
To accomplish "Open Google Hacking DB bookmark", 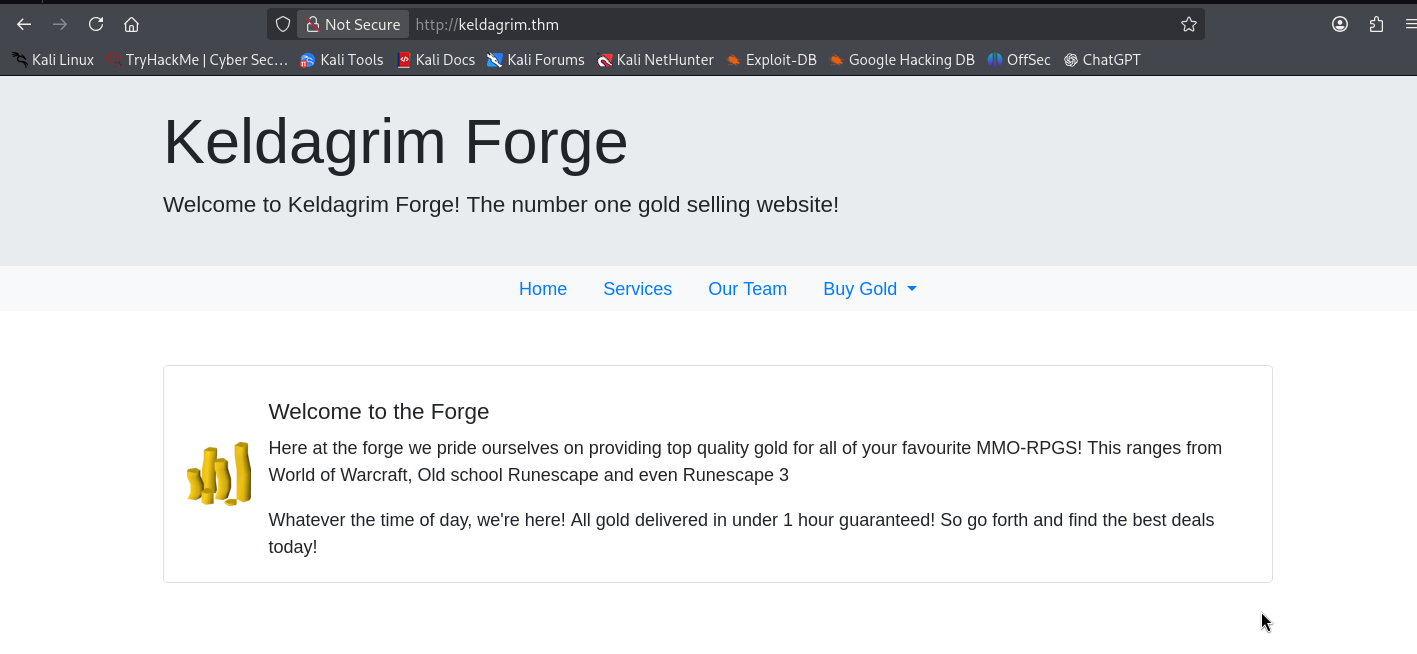I will pos(901,60).
